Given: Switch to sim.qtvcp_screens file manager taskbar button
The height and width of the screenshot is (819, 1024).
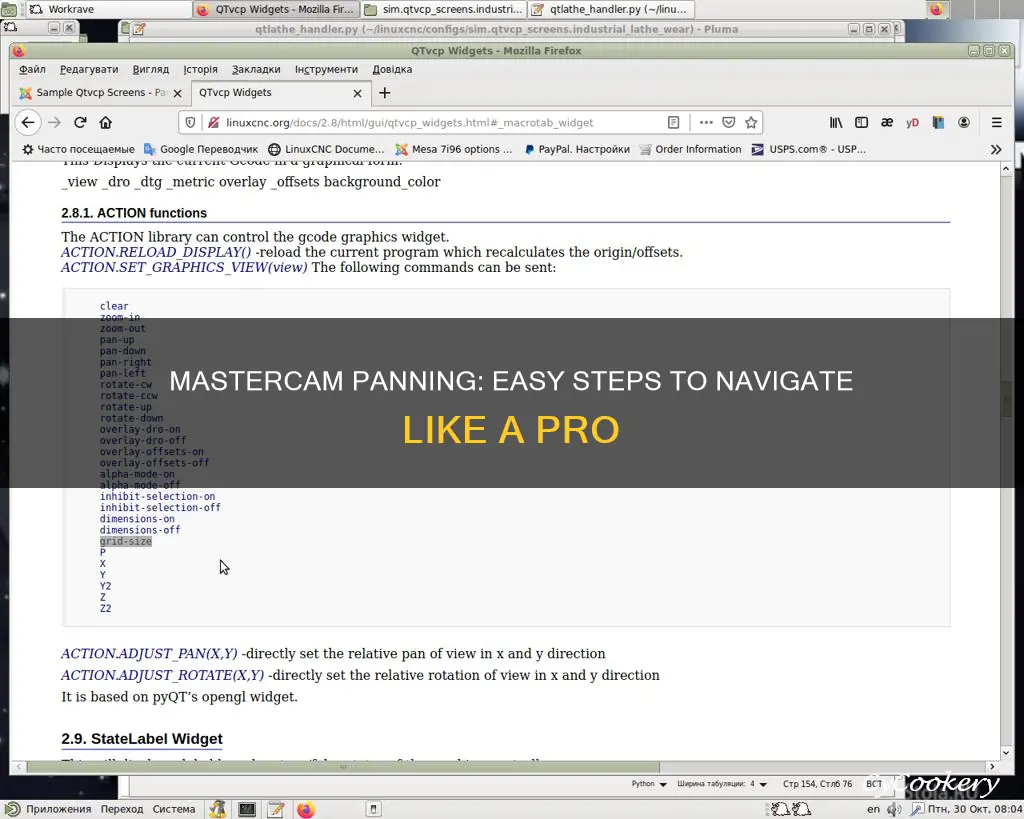Looking at the screenshot, I should point(442,9).
